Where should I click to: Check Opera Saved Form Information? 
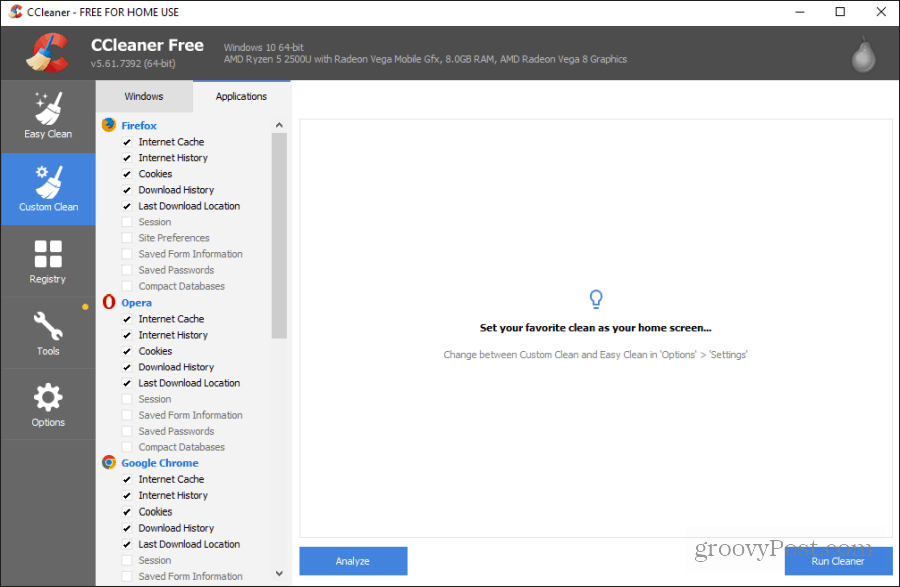pos(127,415)
